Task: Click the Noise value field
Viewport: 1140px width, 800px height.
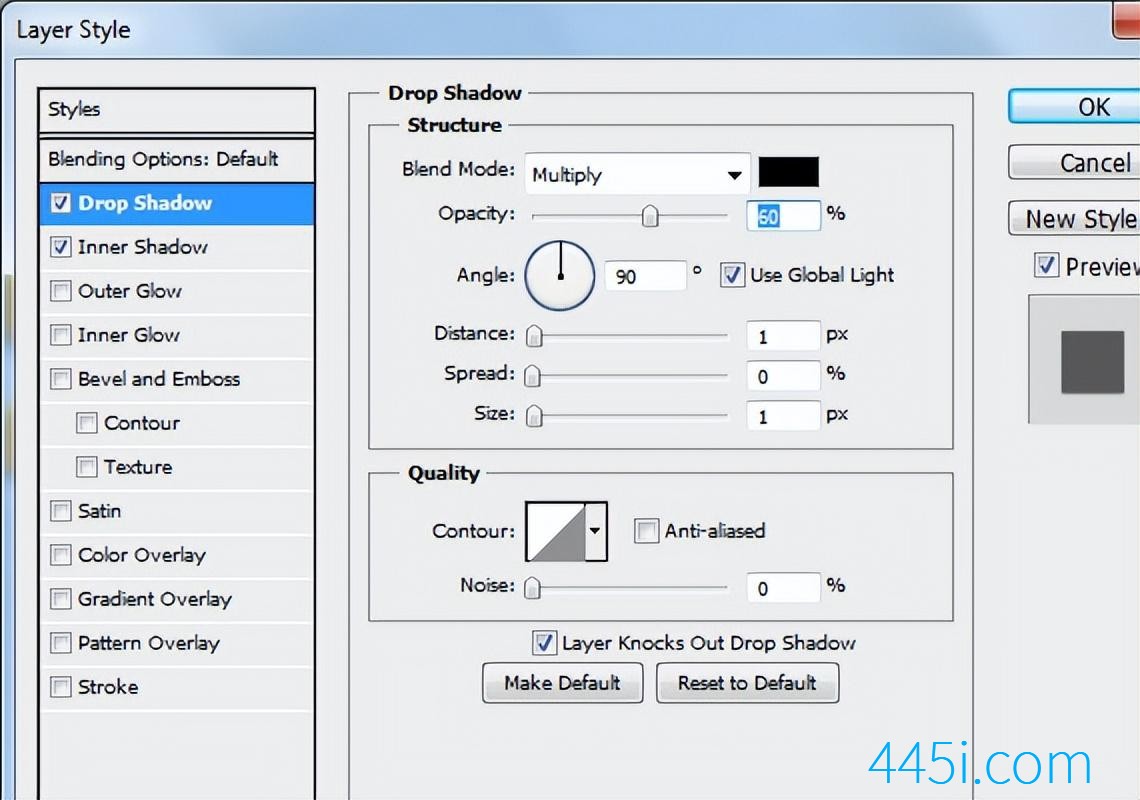Action: coord(784,588)
